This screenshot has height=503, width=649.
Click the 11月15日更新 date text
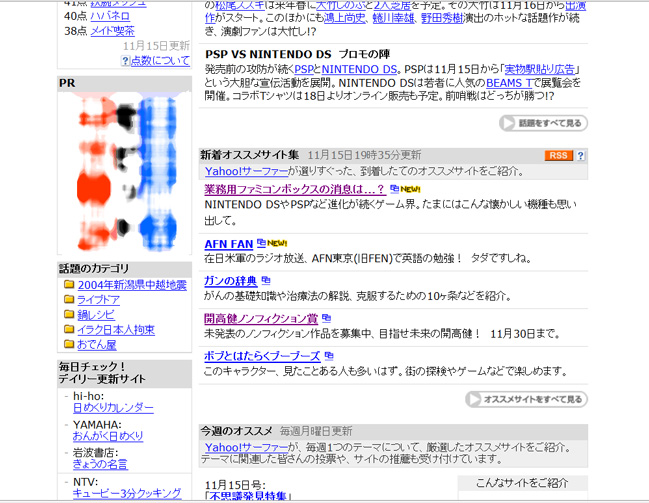click(x=156, y=46)
